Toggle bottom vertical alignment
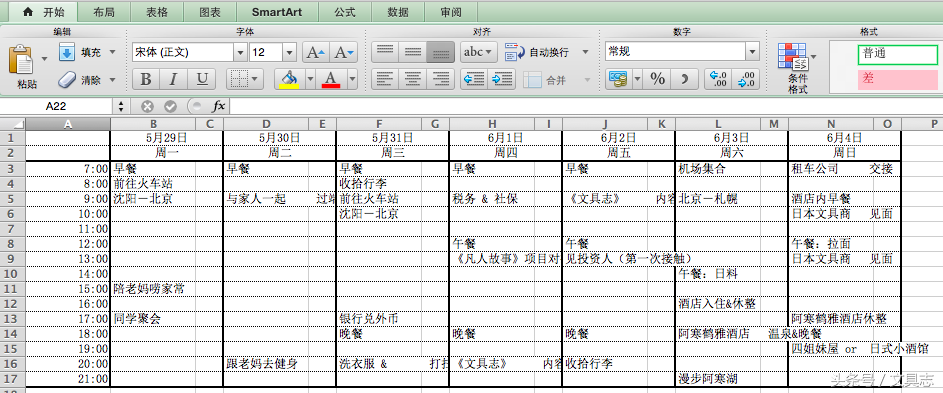The image size is (943, 393). click(441, 52)
